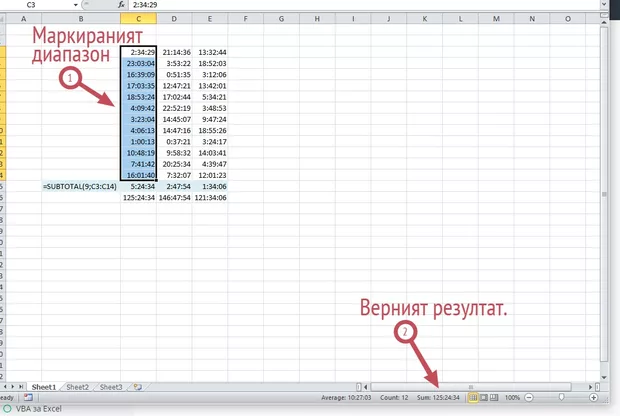Click cell containing 16:01:40

click(138, 175)
